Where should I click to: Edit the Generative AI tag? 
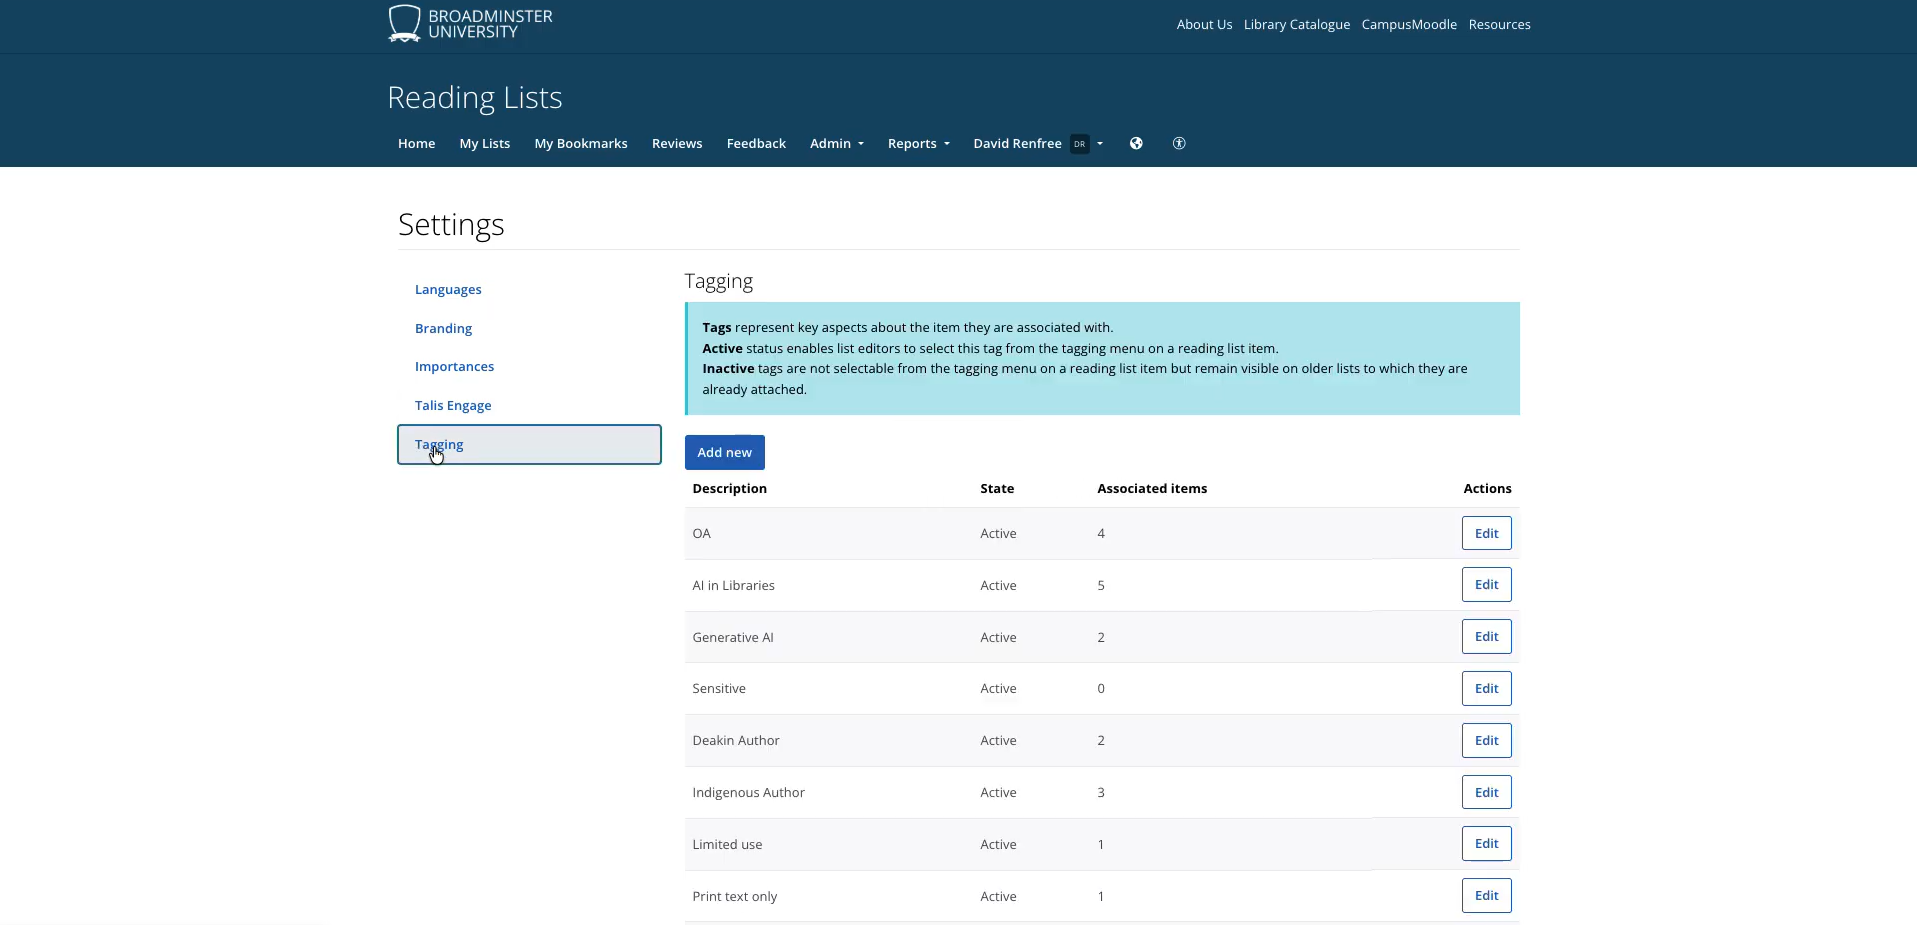[1485, 637]
